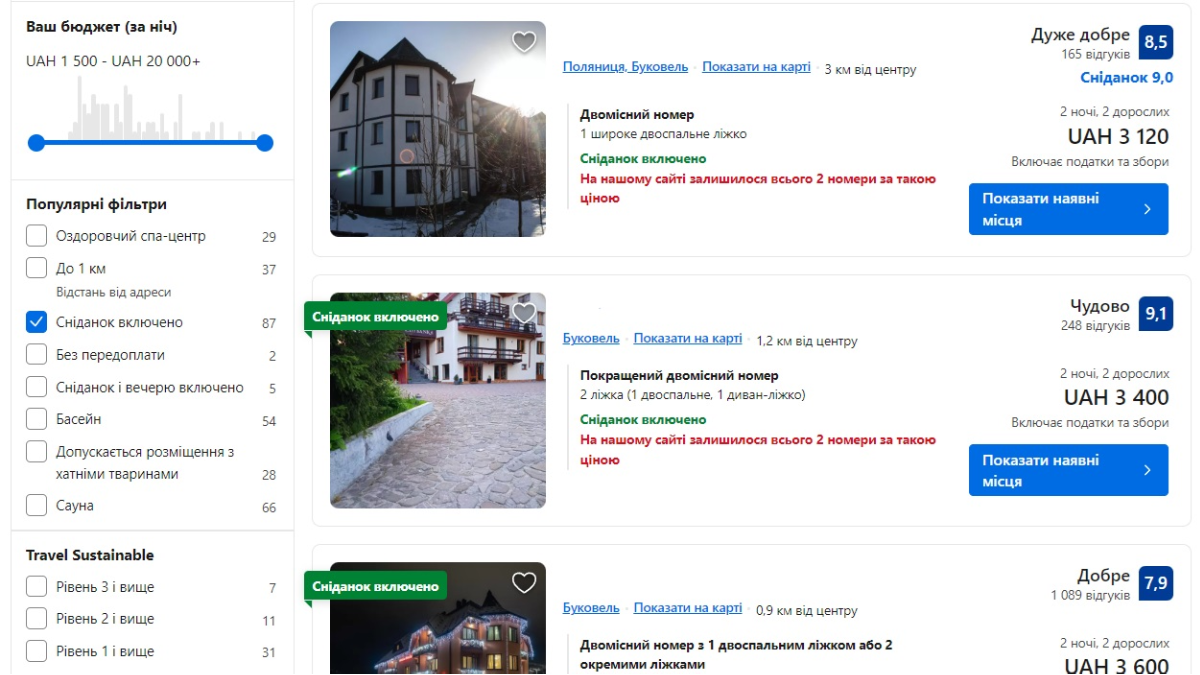The height and width of the screenshot is (675, 1200).
Task: Enable the Басейн filter checkbox
Action: tap(37, 419)
